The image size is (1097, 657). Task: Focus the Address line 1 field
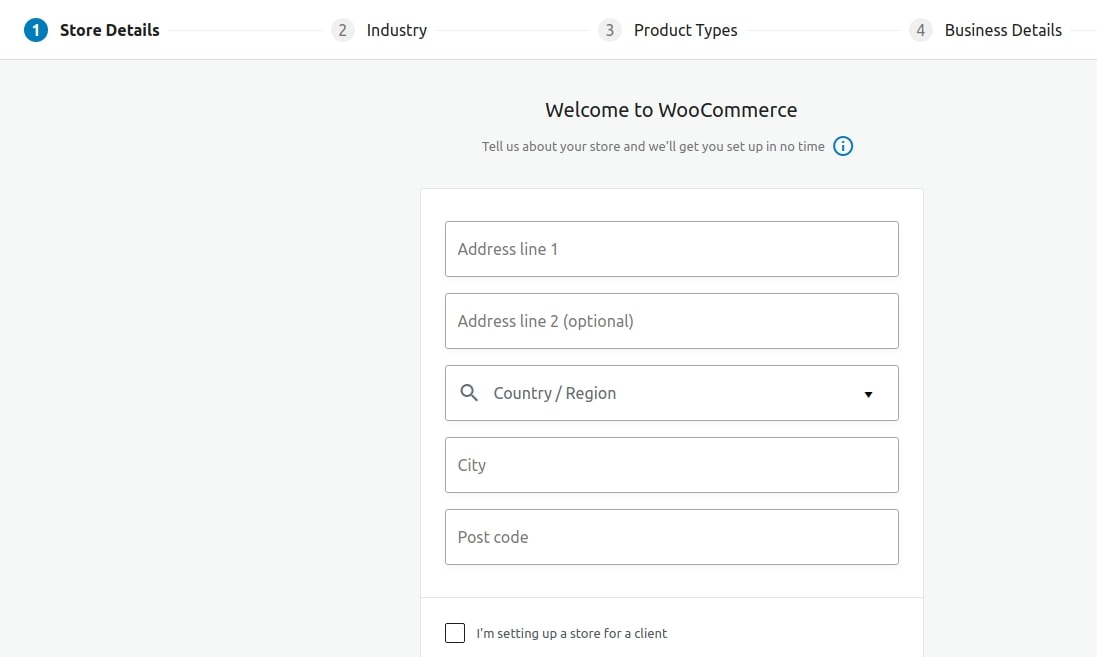672,249
